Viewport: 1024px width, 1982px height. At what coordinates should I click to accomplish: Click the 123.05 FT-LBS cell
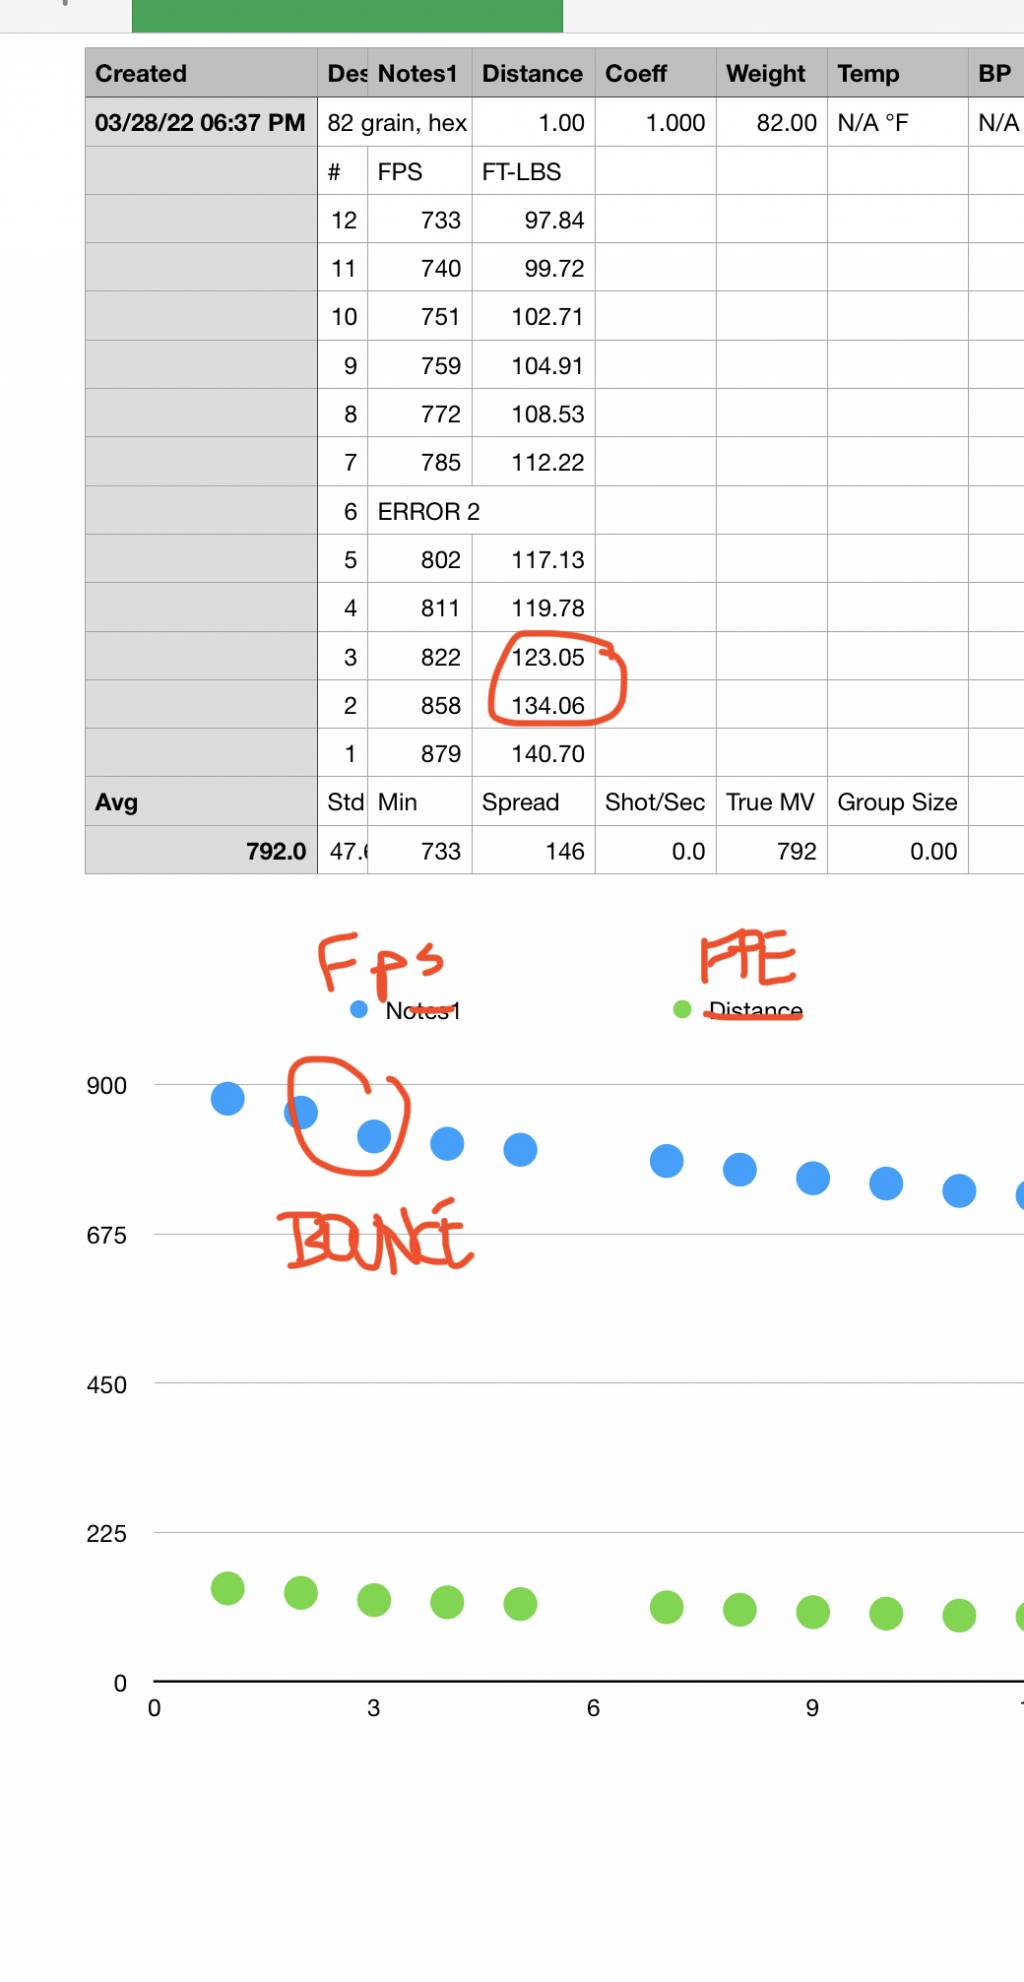point(533,657)
